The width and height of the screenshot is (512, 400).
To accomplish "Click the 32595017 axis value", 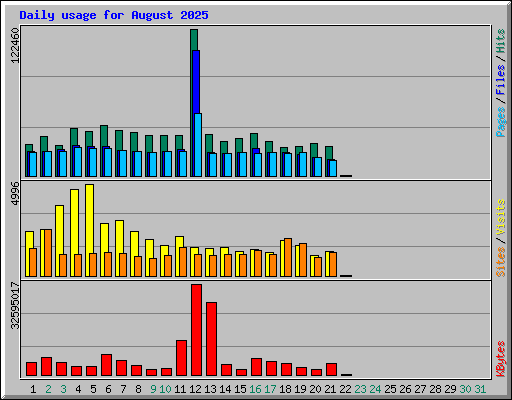I will (15, 305).
